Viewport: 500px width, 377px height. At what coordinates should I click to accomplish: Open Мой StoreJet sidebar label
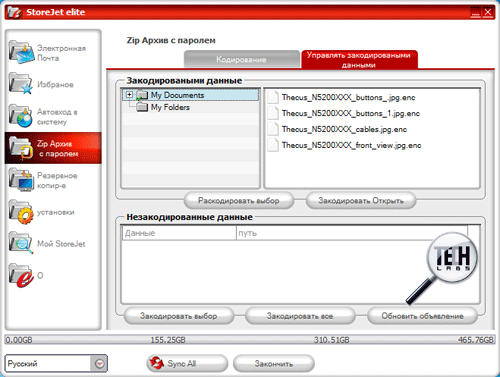click(61, 244)
